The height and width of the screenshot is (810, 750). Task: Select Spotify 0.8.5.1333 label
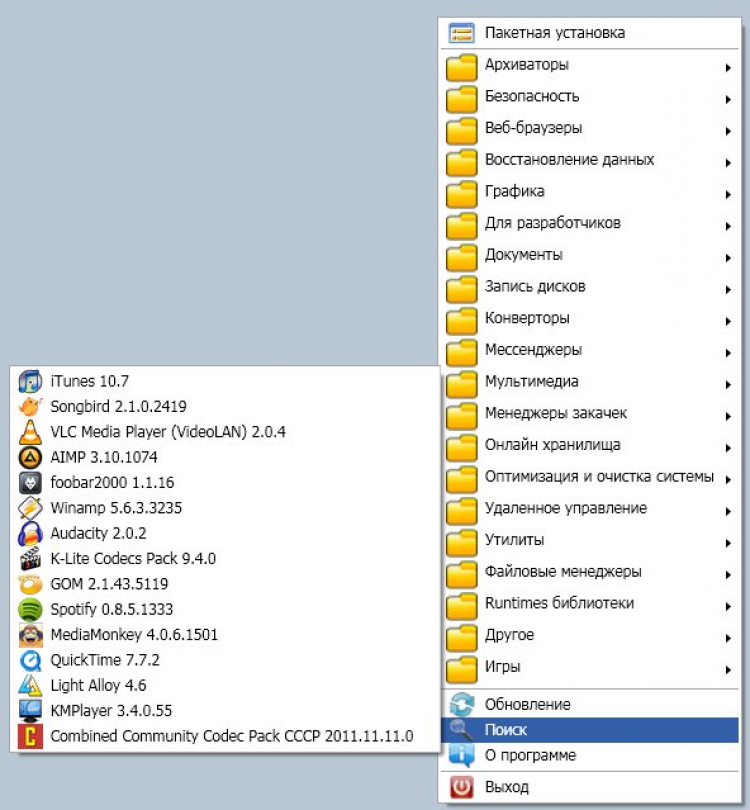click(x=112, y=609)
